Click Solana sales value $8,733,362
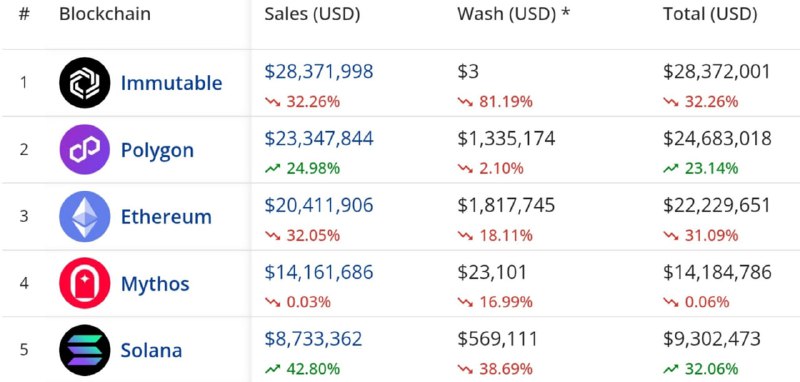This screenshot has width=800, height=382. (313, 339)
